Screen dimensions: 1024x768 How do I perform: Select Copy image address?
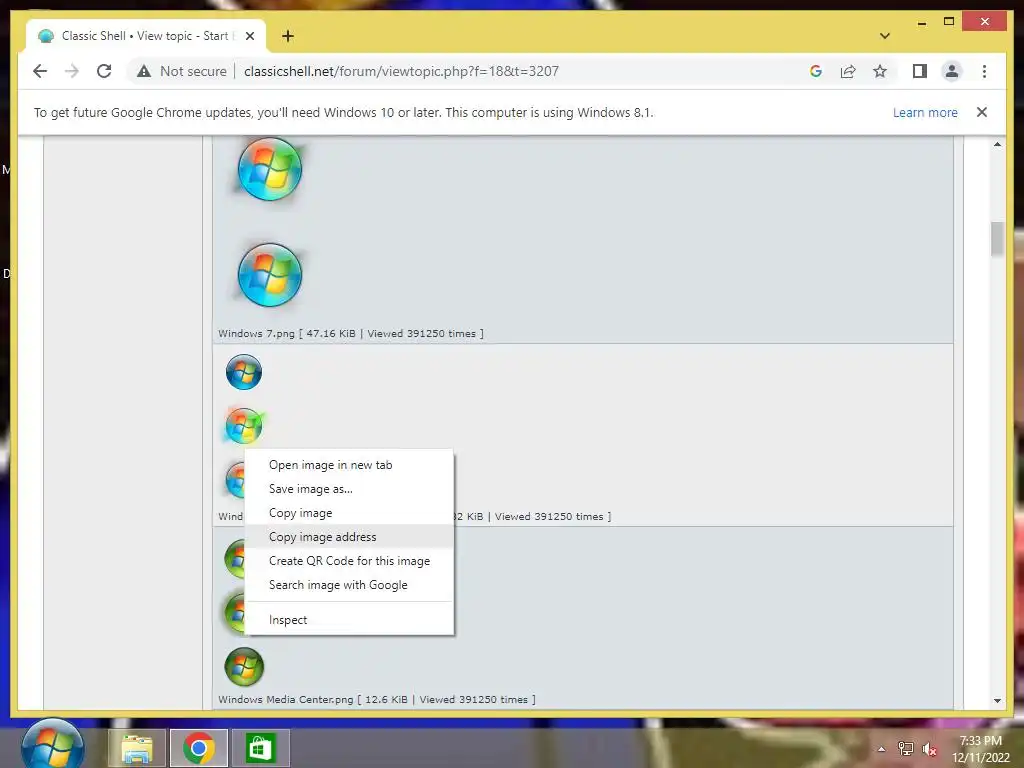(349, 537)
